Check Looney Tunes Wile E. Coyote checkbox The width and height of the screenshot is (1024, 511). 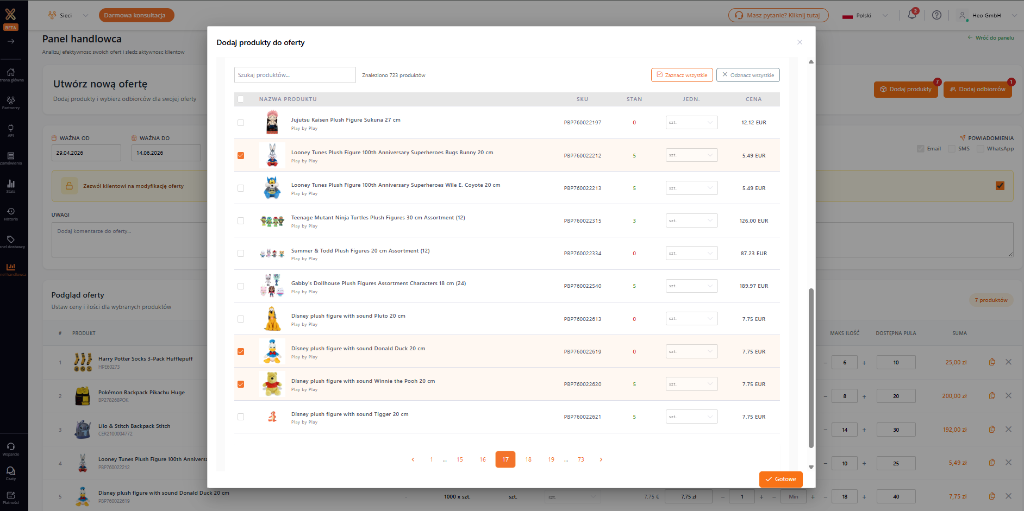tap(240, 188)
